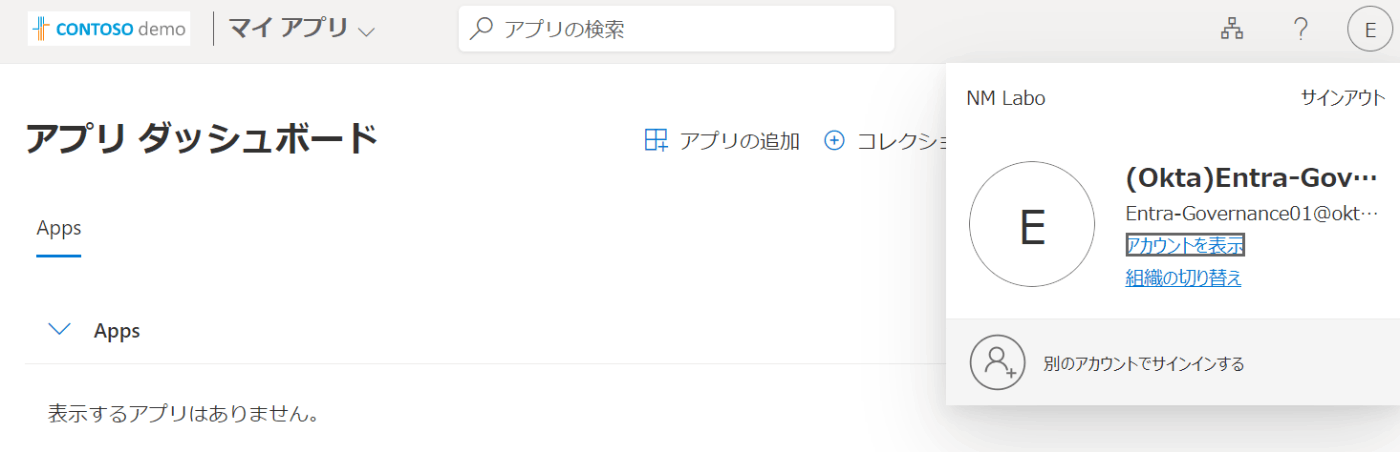The height and width of the screenshot is (452, 1400).
Task: Expand the マイ アプリ dropdown chevron
Action: (366, 32)
